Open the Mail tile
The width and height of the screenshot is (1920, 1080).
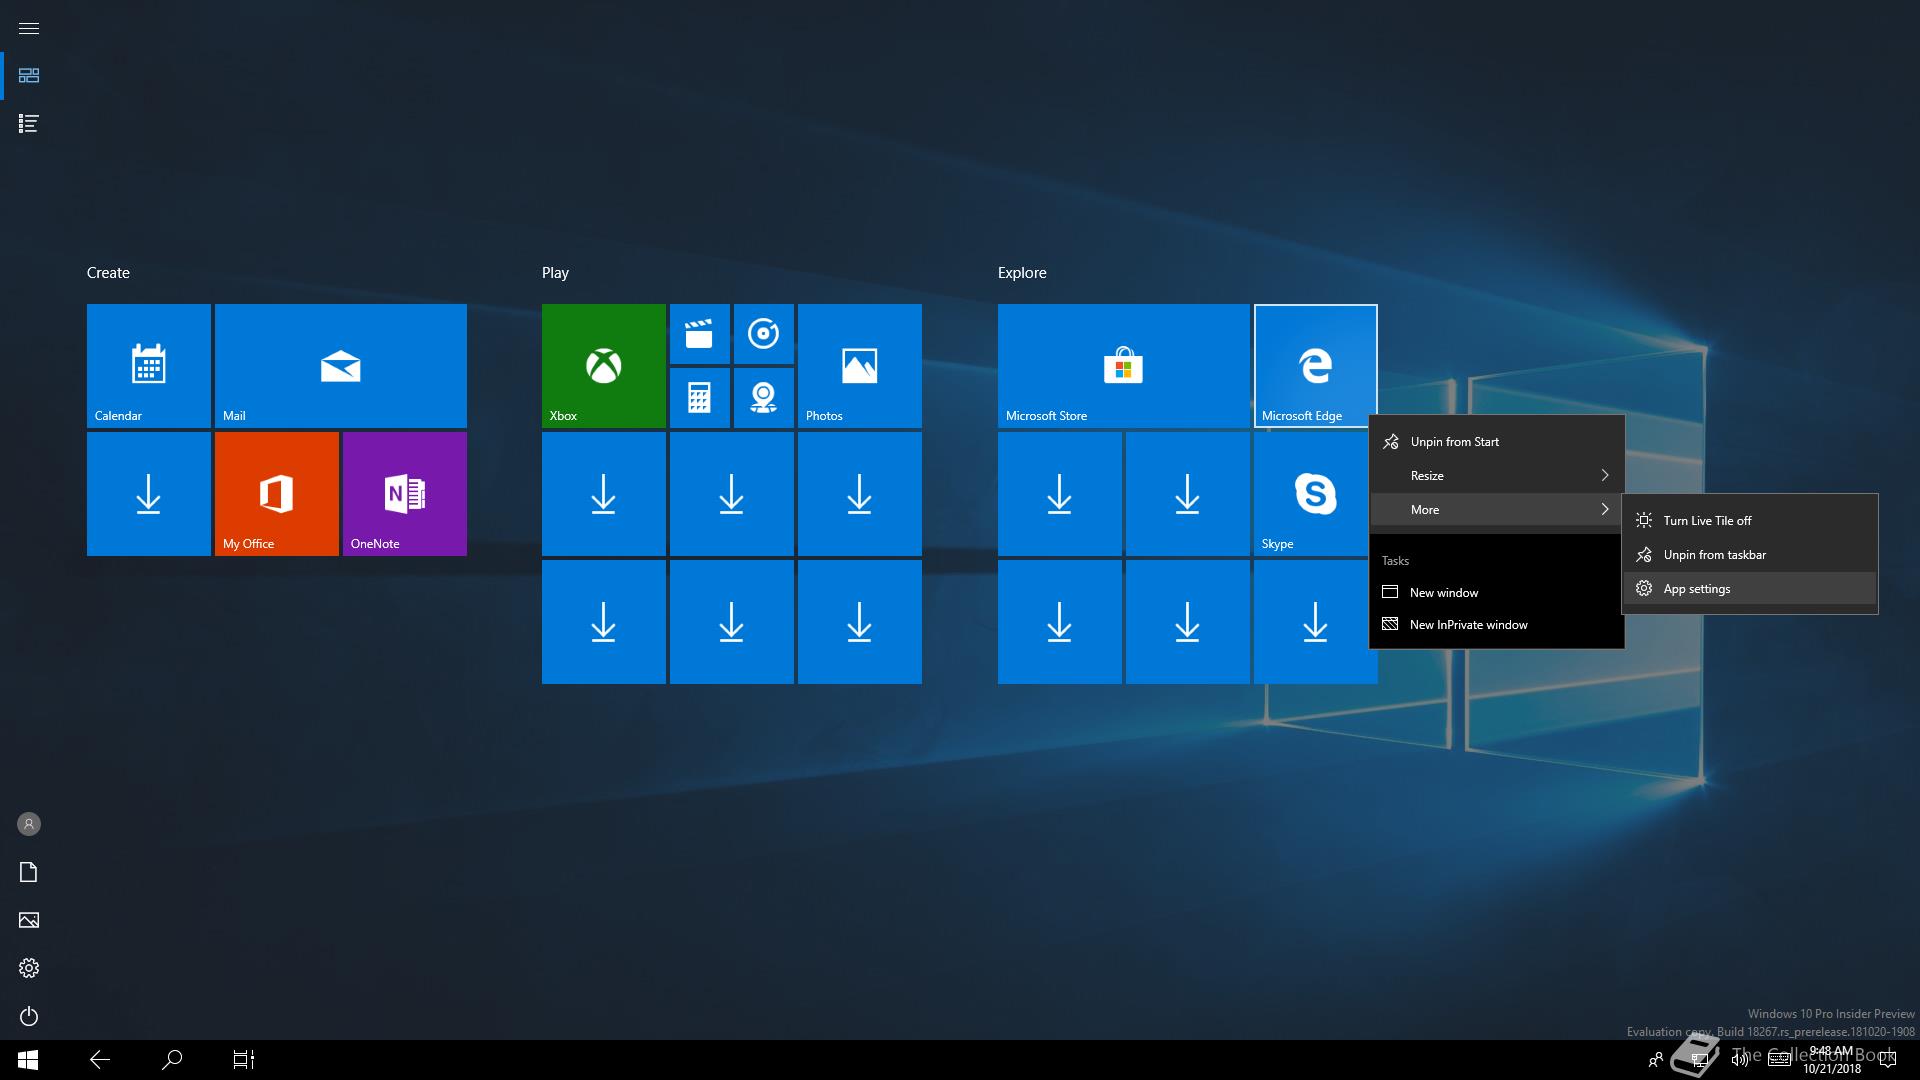click(x=340, y=366)
